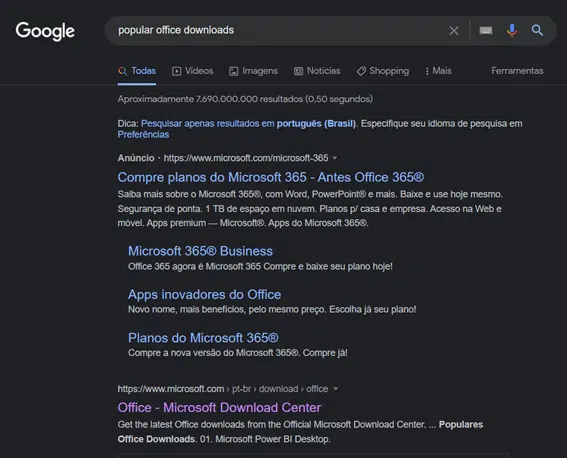This screenshot has width=567, height=458.
Task: Click the Notícias tab newspaper icon
Action: pyautogui.click(x=298, y=71)
